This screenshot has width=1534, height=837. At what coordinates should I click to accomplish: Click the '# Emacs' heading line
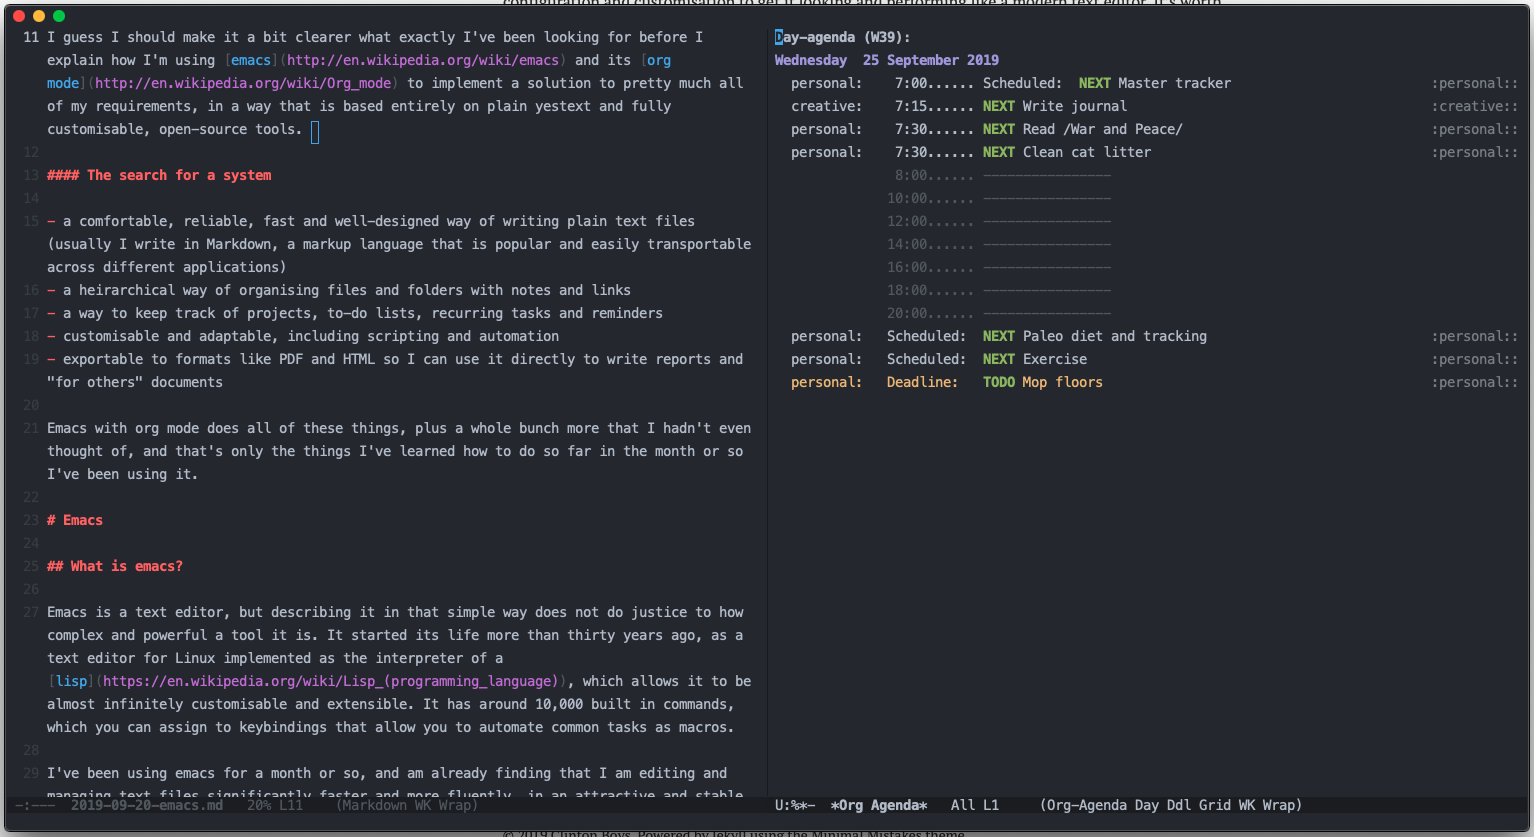(75, 520)
